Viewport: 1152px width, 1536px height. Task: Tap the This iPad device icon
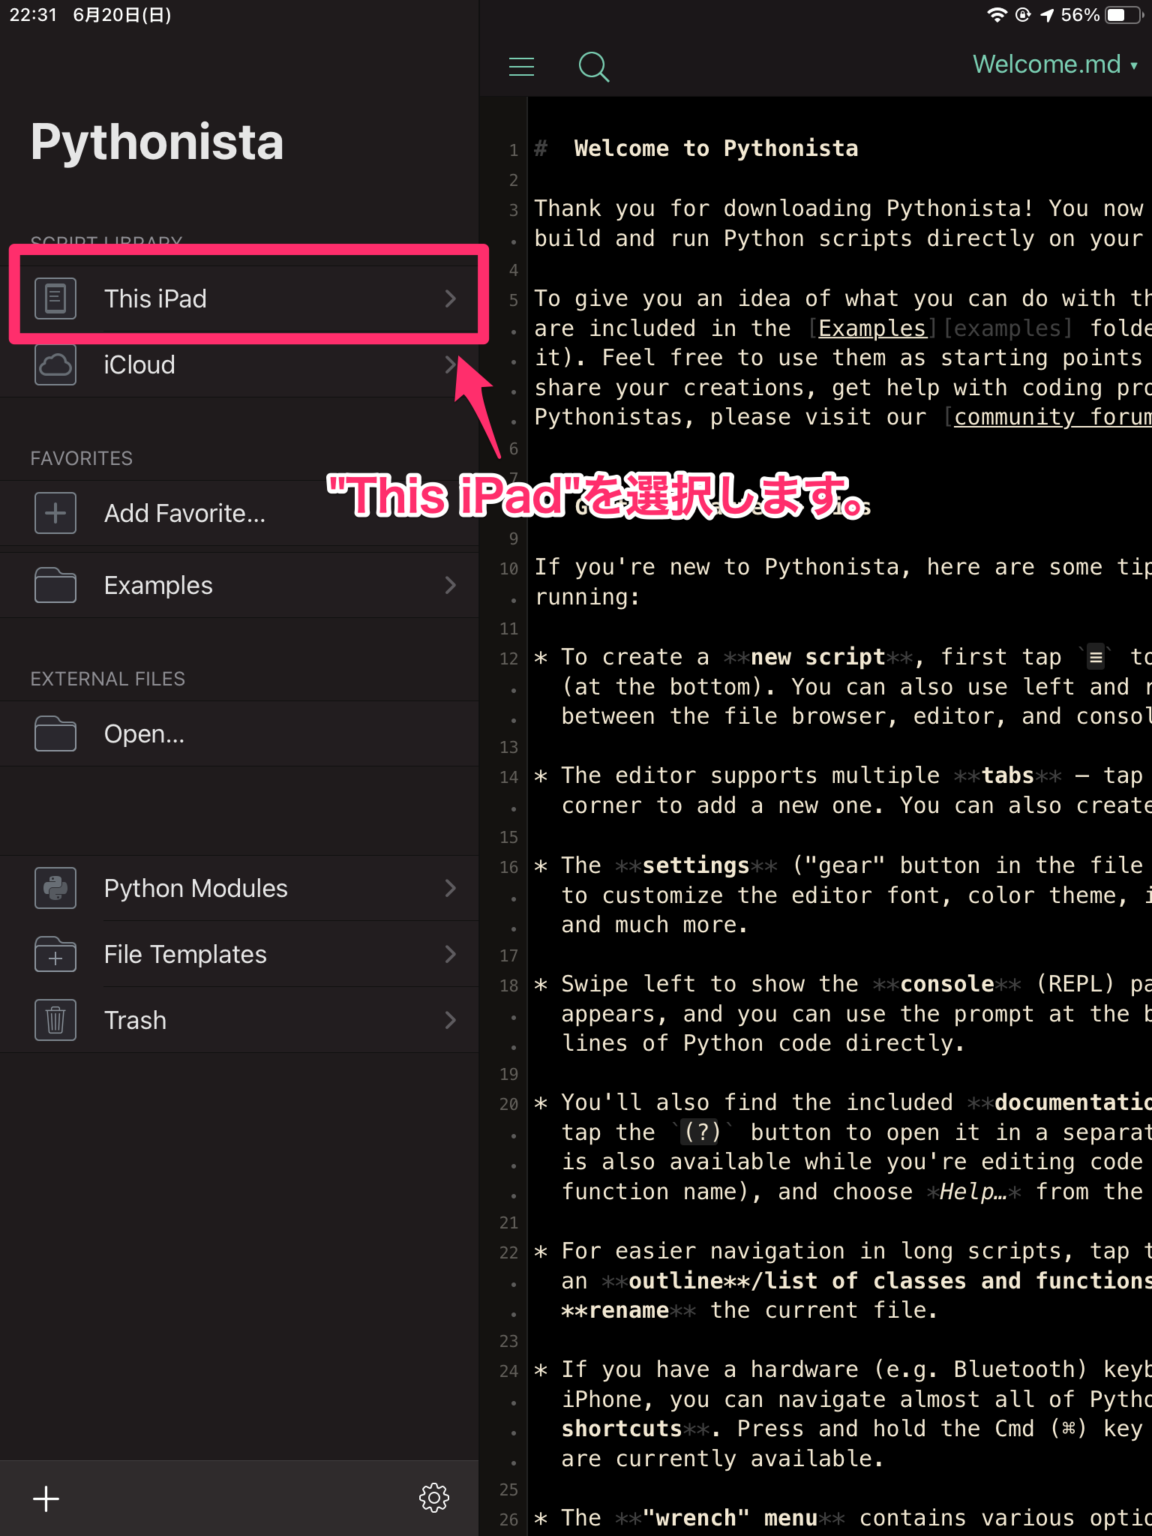click(x=55, y=299)
